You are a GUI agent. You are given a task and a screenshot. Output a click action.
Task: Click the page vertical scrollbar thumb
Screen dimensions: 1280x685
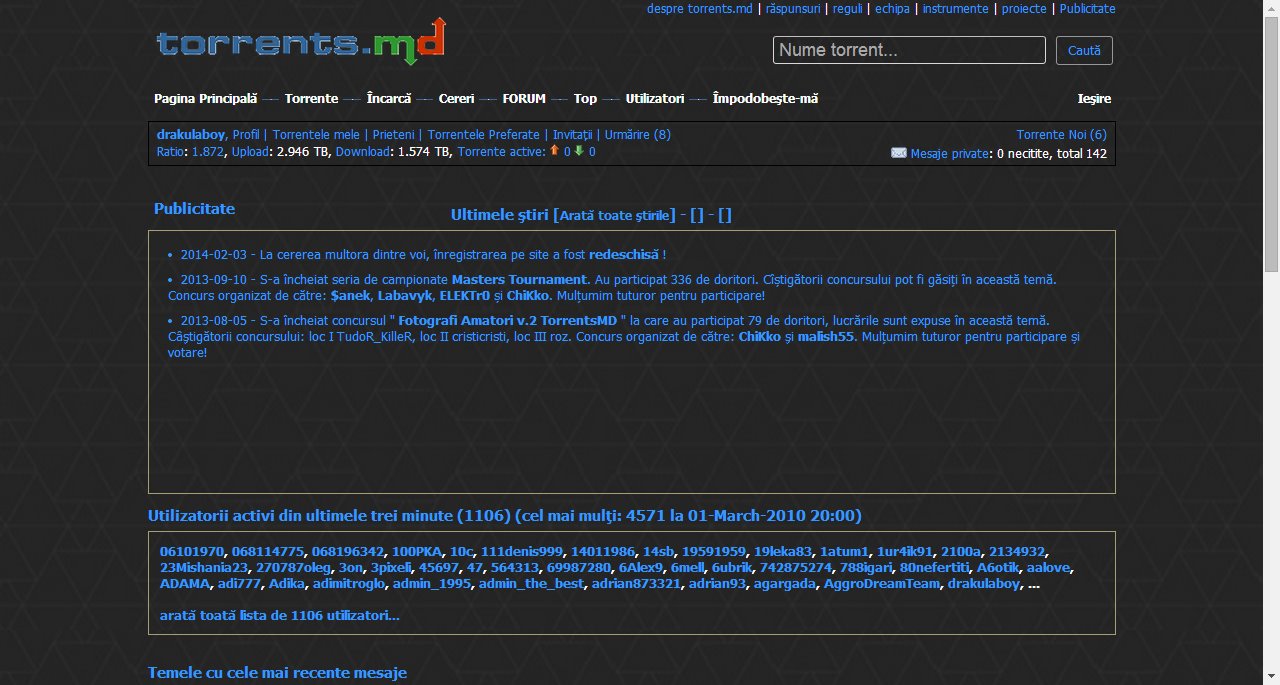tap(1271, 145)
